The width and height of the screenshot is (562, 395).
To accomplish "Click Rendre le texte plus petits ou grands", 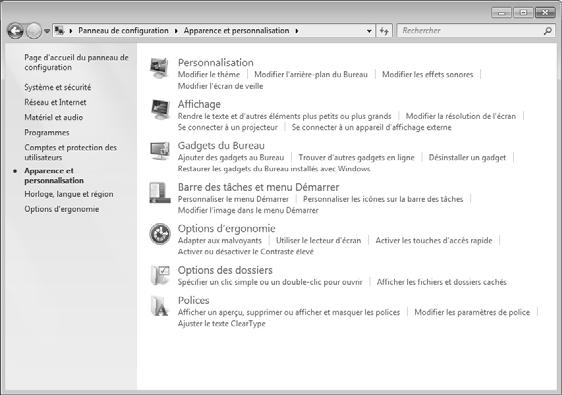I will pyautogui.click(x=284, y=116).
